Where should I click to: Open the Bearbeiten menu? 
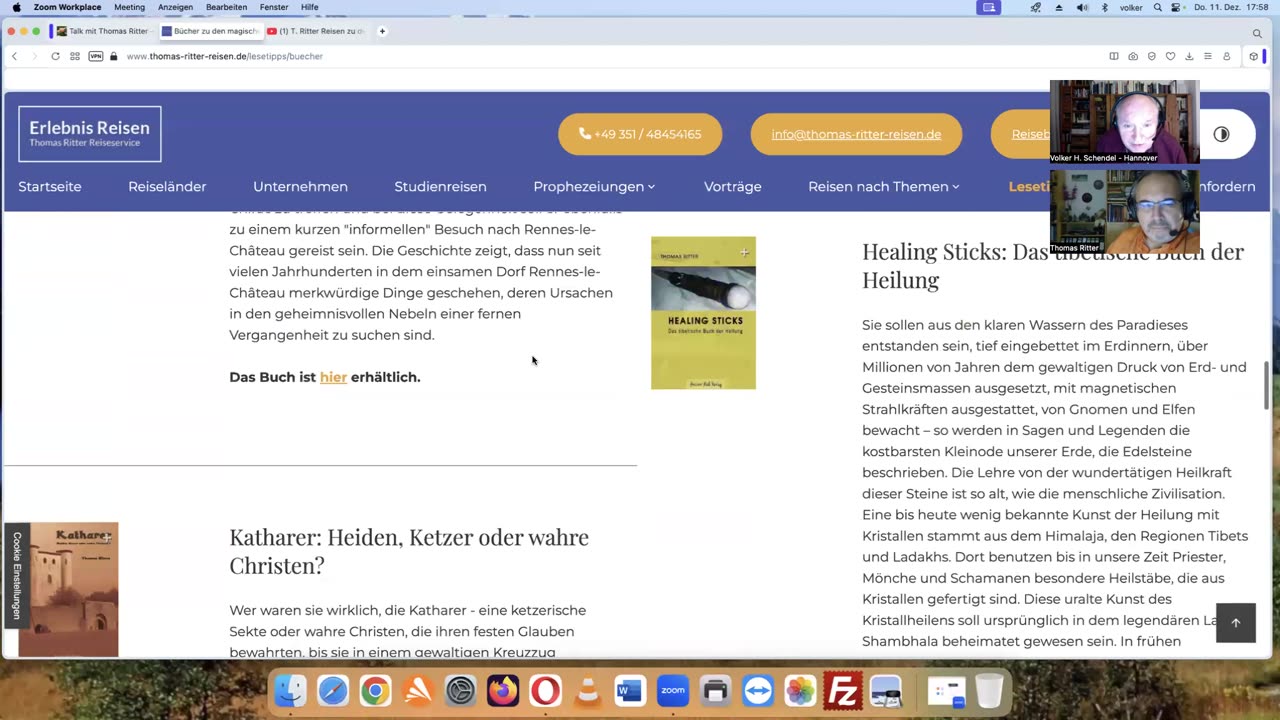point(226,7)
